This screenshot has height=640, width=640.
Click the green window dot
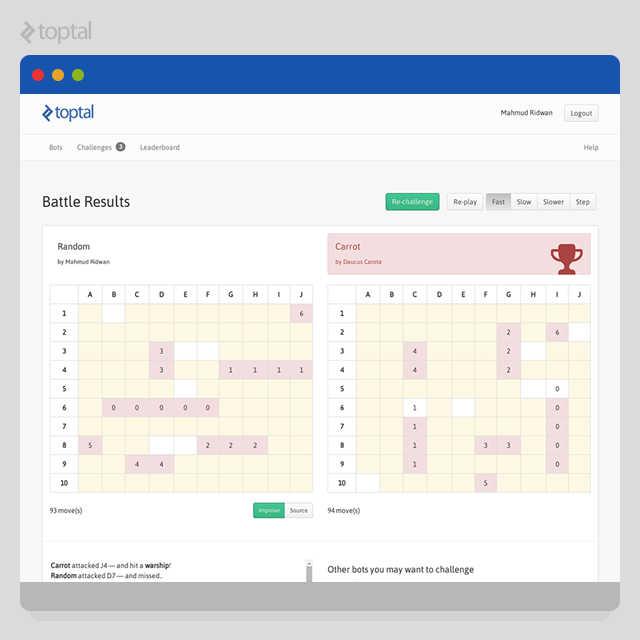(78, 75)
